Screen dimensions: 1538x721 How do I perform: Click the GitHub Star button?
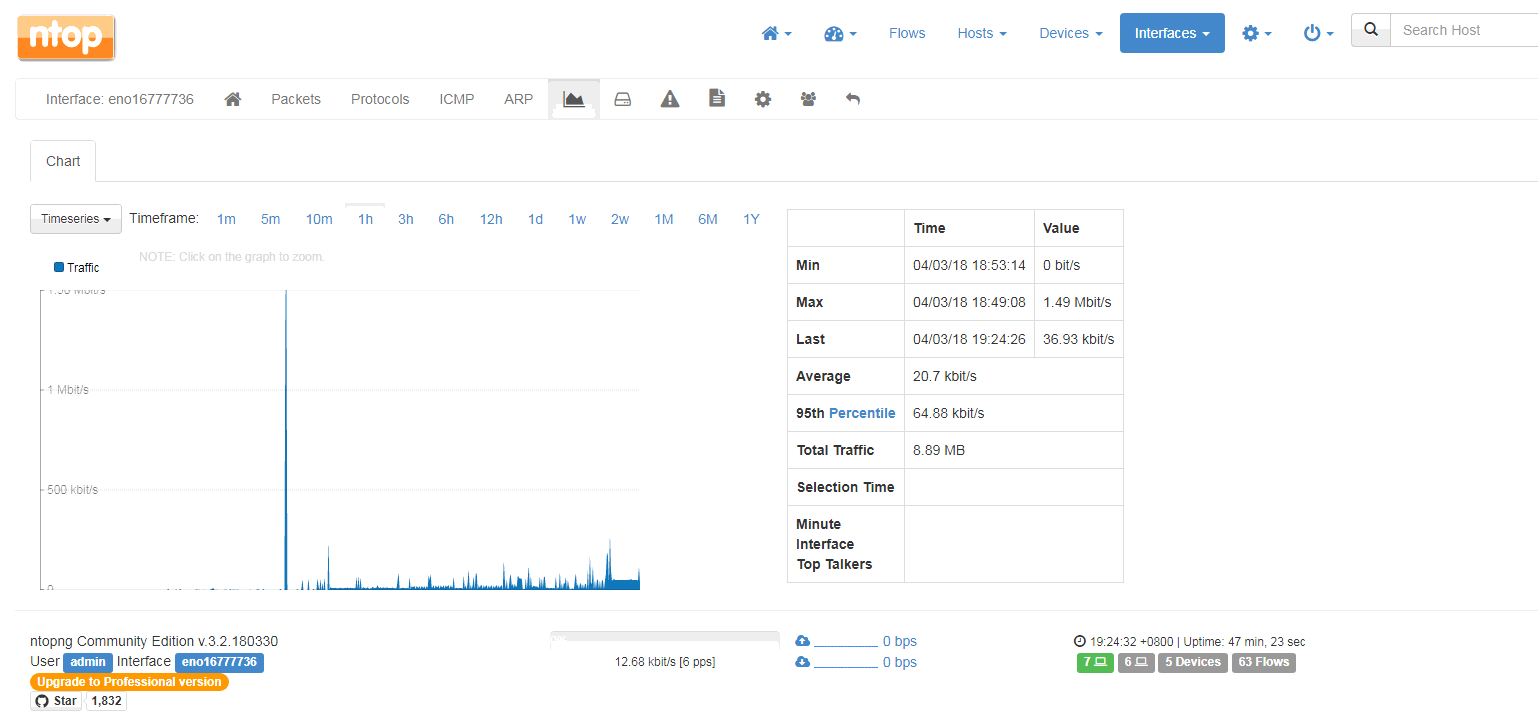tap(57, 701)
